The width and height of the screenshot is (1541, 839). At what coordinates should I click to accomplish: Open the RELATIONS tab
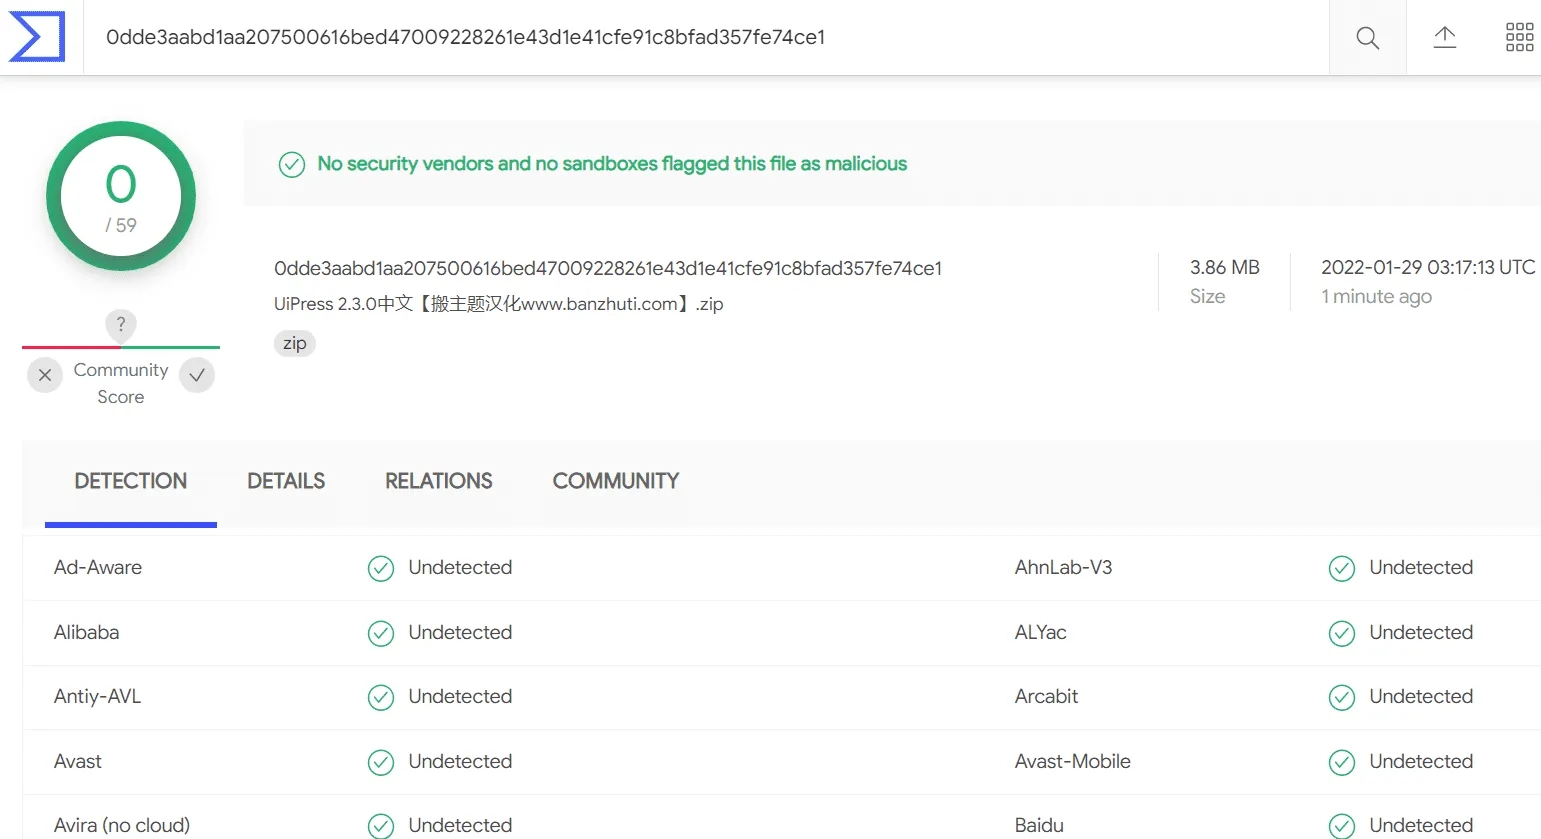point(438,481)
